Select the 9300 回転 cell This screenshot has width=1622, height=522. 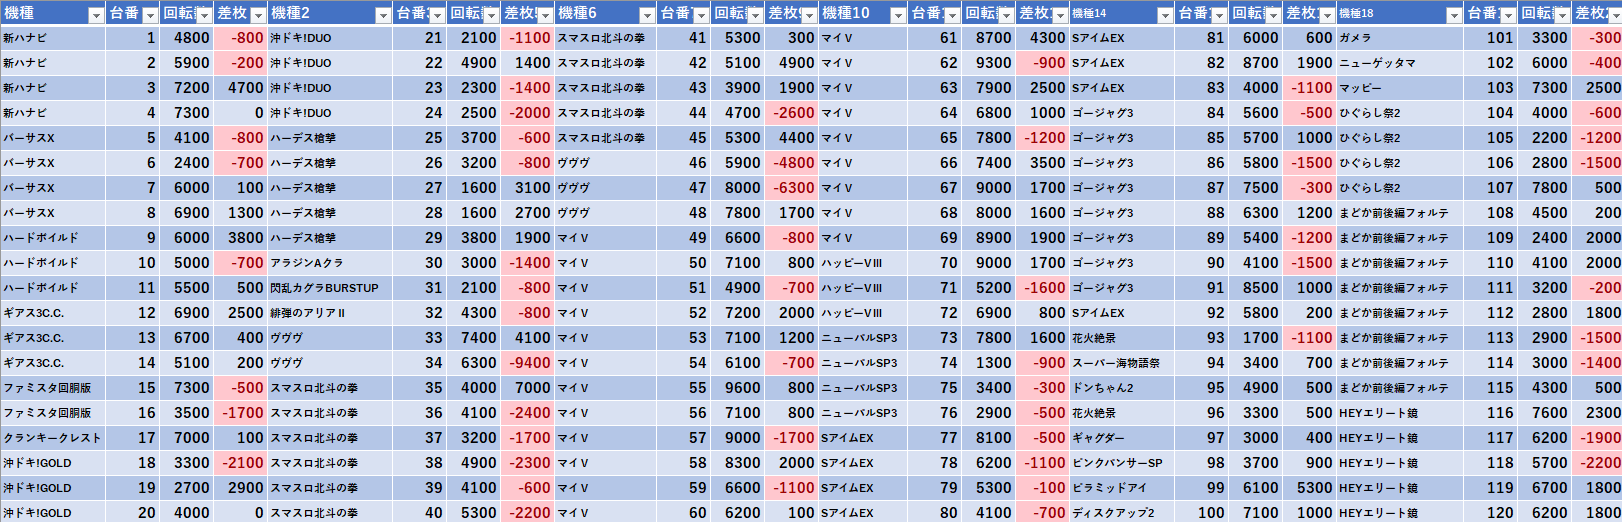click(x=988, y=63)
